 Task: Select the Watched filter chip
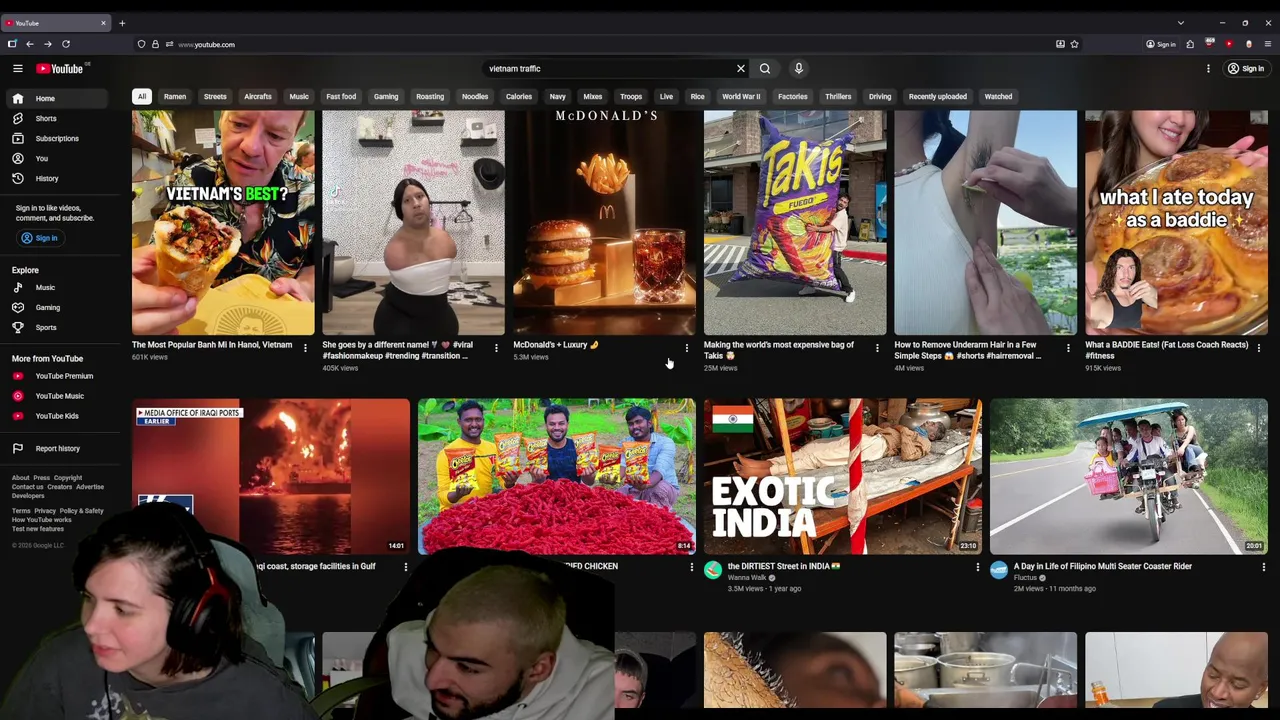point(998,96)
